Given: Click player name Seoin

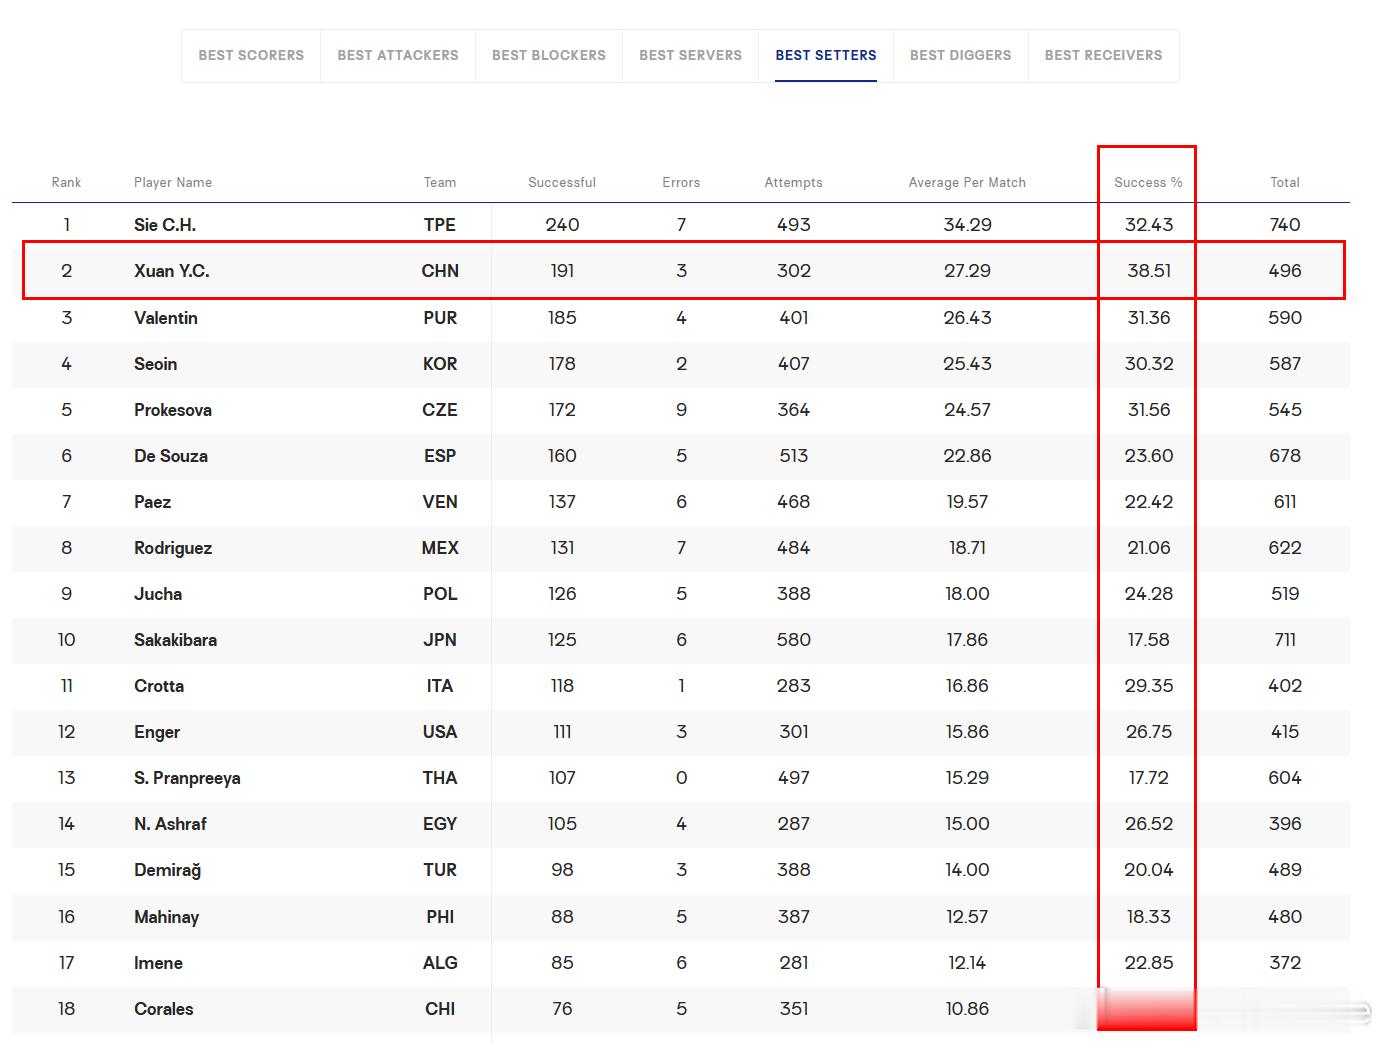Looking at the screenshot, I should point(155,364).
